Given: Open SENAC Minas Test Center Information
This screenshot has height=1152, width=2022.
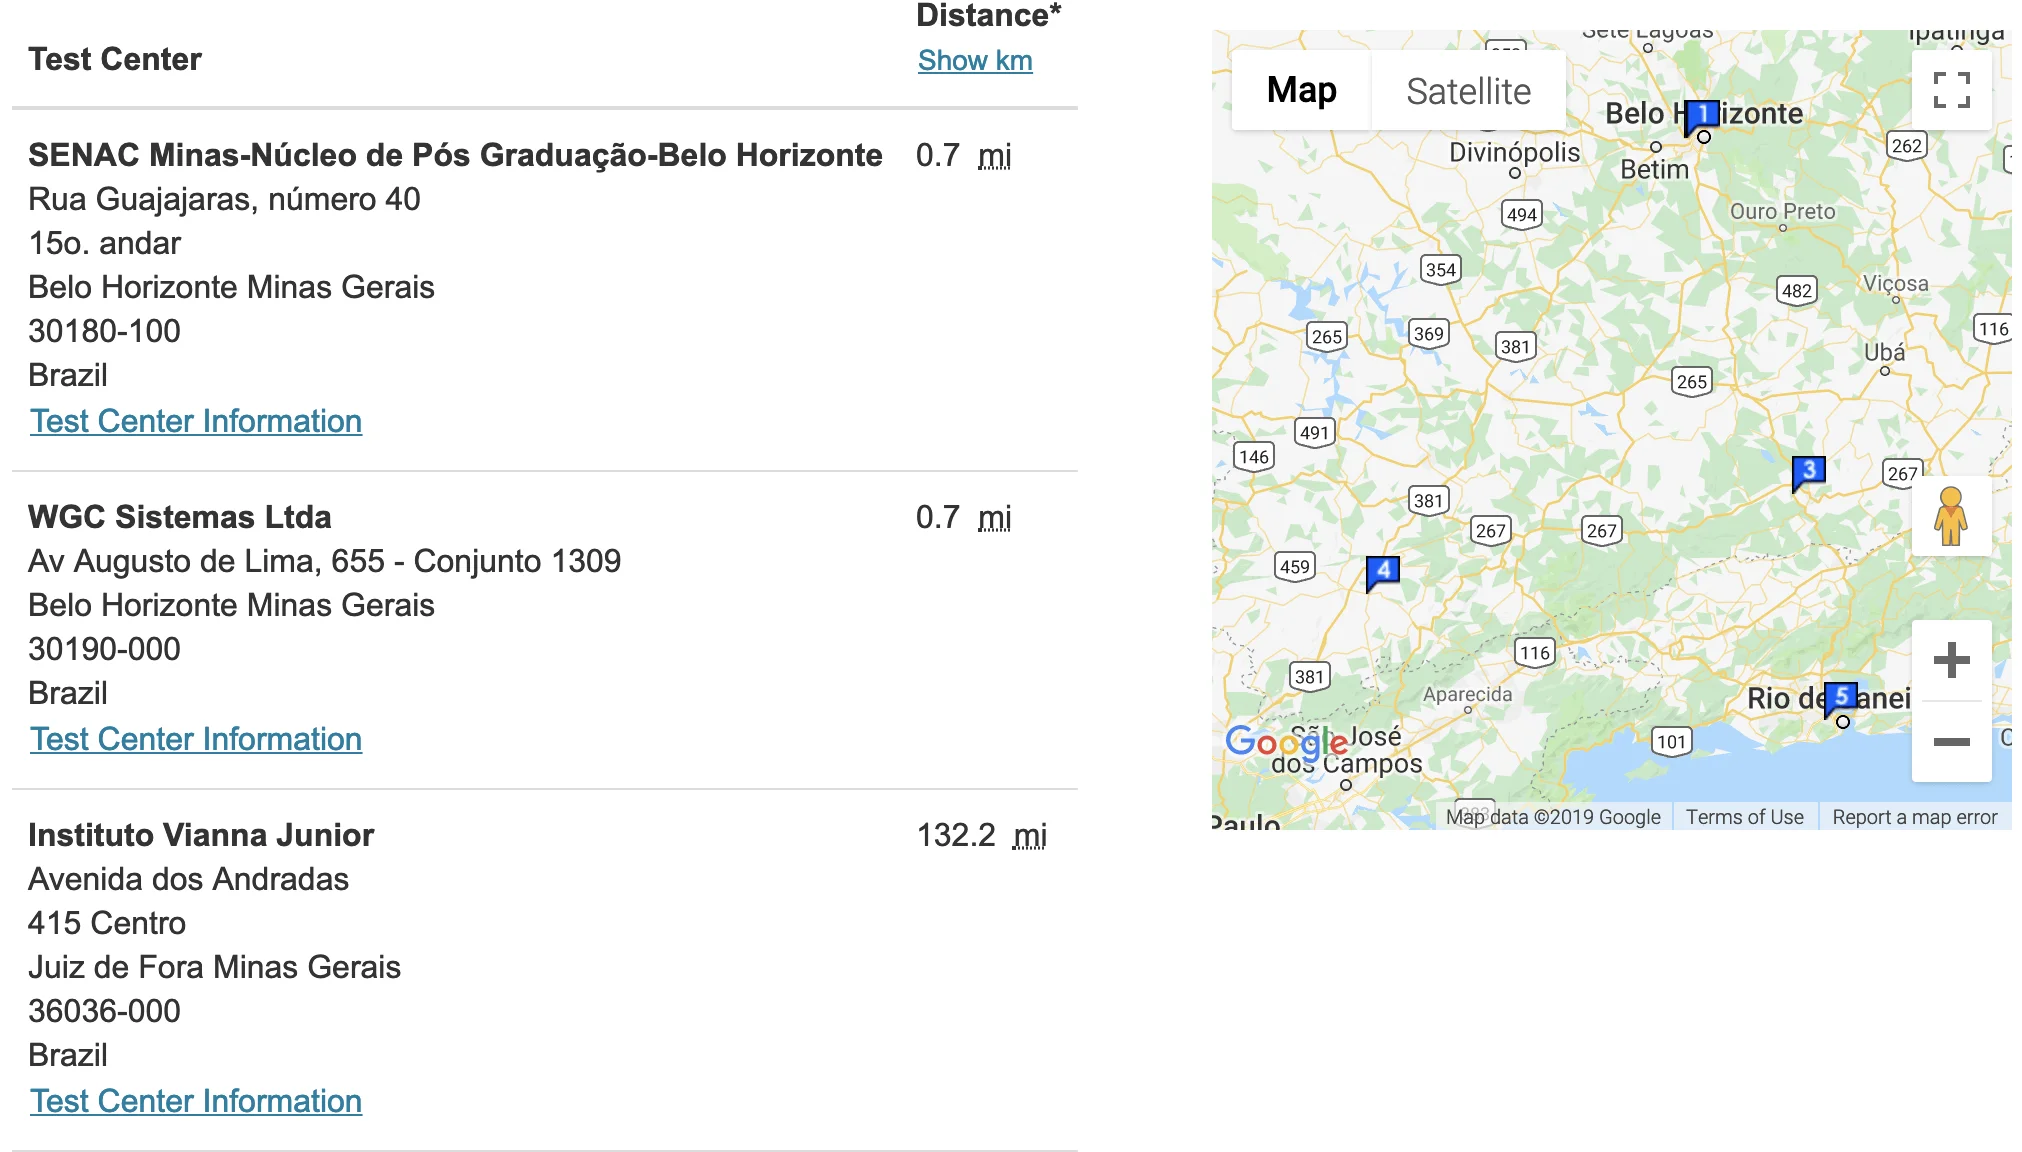Looking at the screenshot, I should (x=196, y=422).
